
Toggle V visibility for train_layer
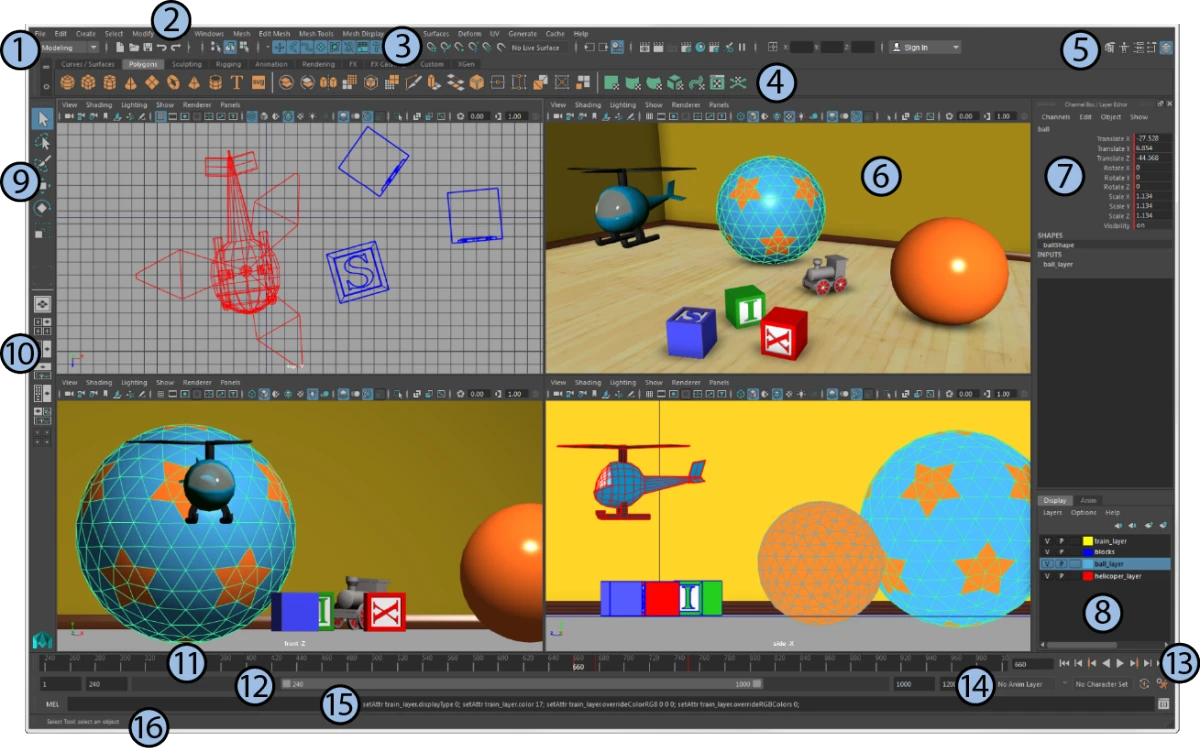click(1047, 540)
